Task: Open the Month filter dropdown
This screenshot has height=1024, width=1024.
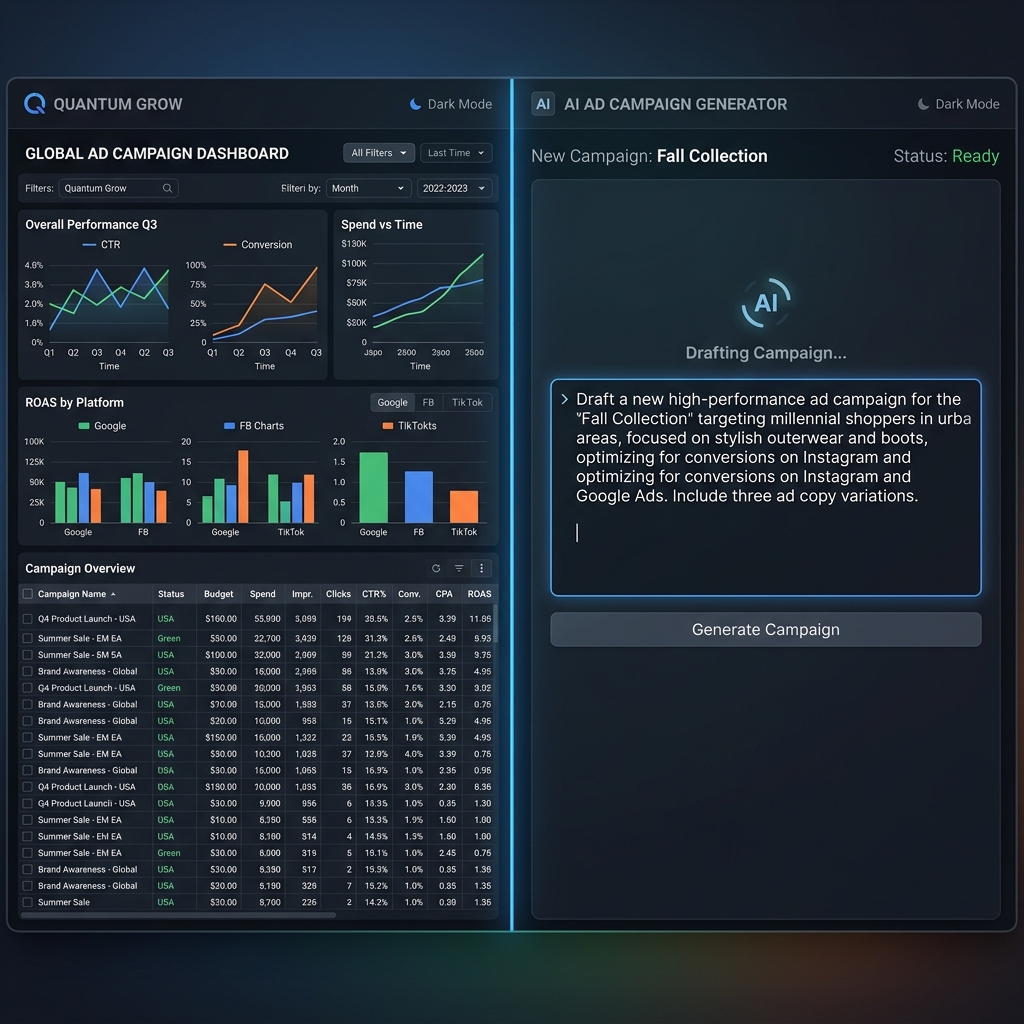Action: pos(368,188)
